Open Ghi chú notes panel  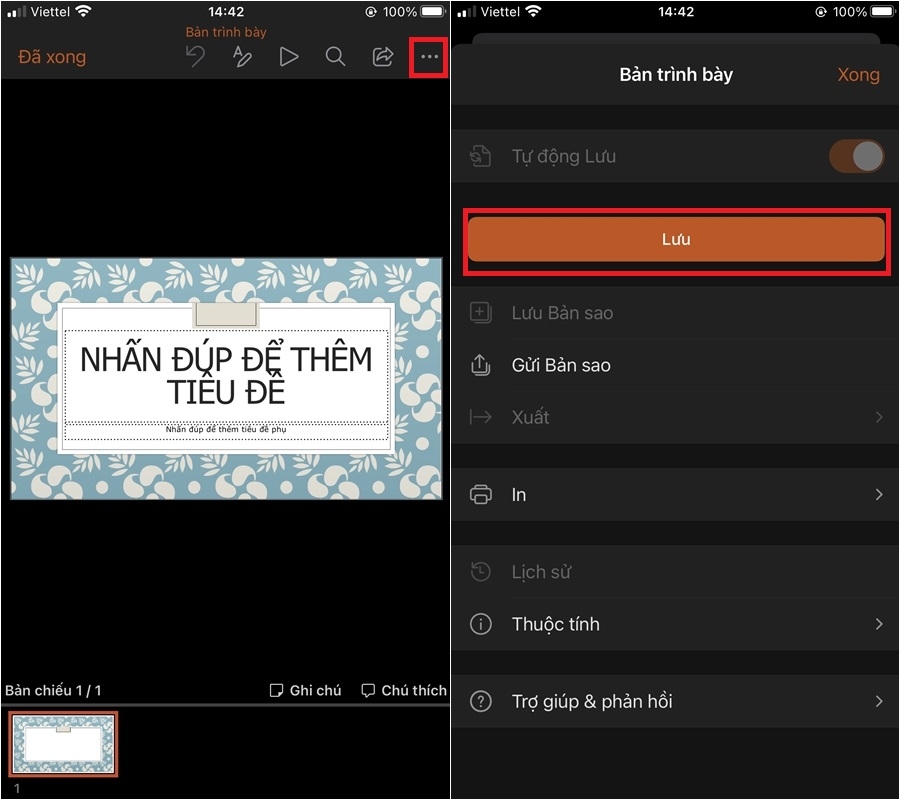[x=305, y=690]
